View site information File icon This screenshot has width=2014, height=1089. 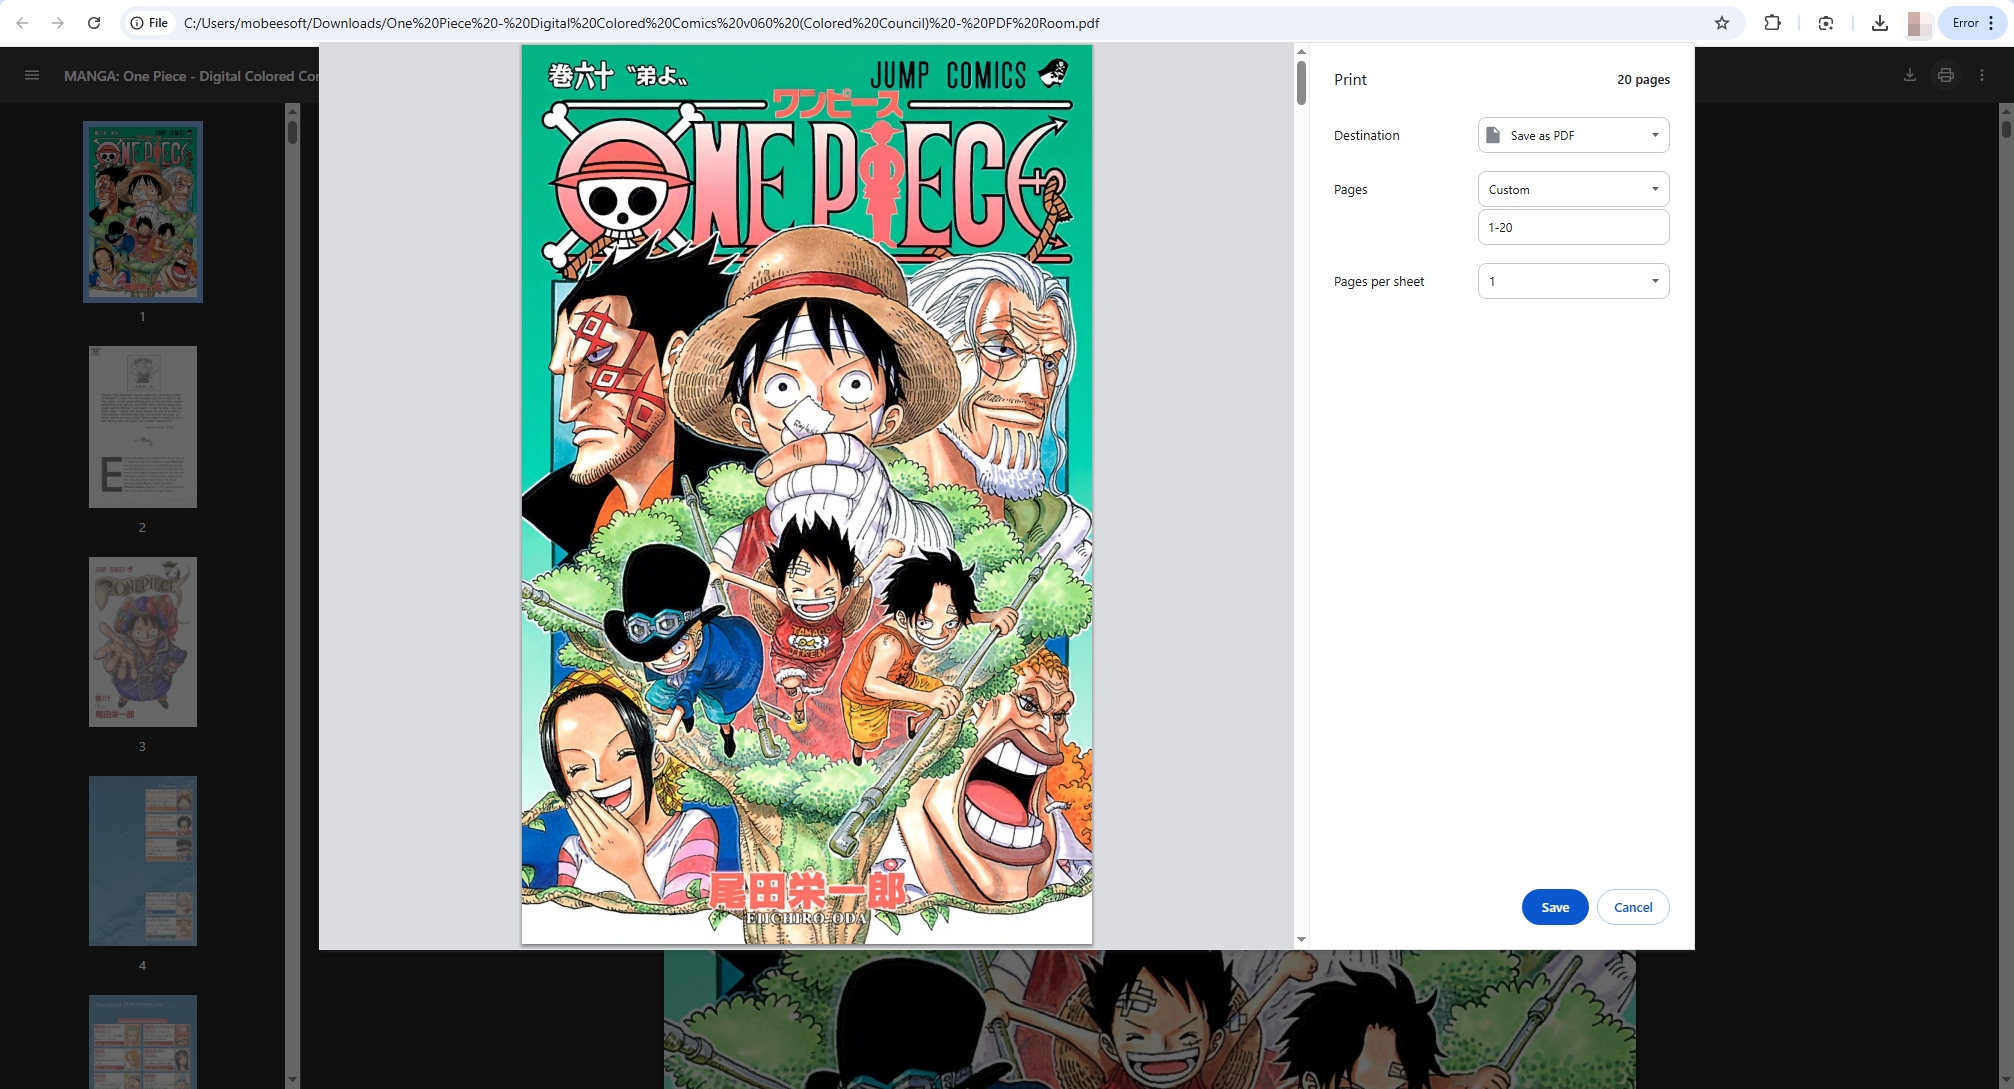pos(149,23)
